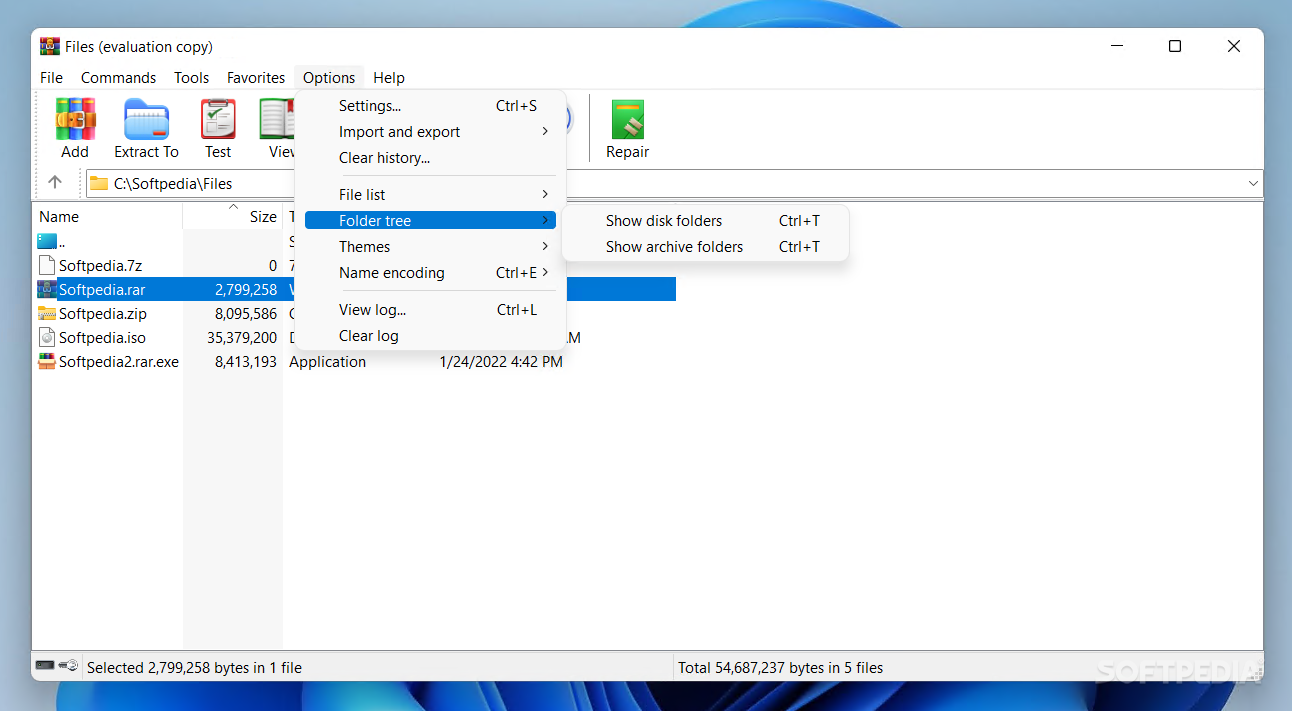Open the address bar dropdown arrow
Screen dimensions: 1292x711
click(x=1253, y=183)
